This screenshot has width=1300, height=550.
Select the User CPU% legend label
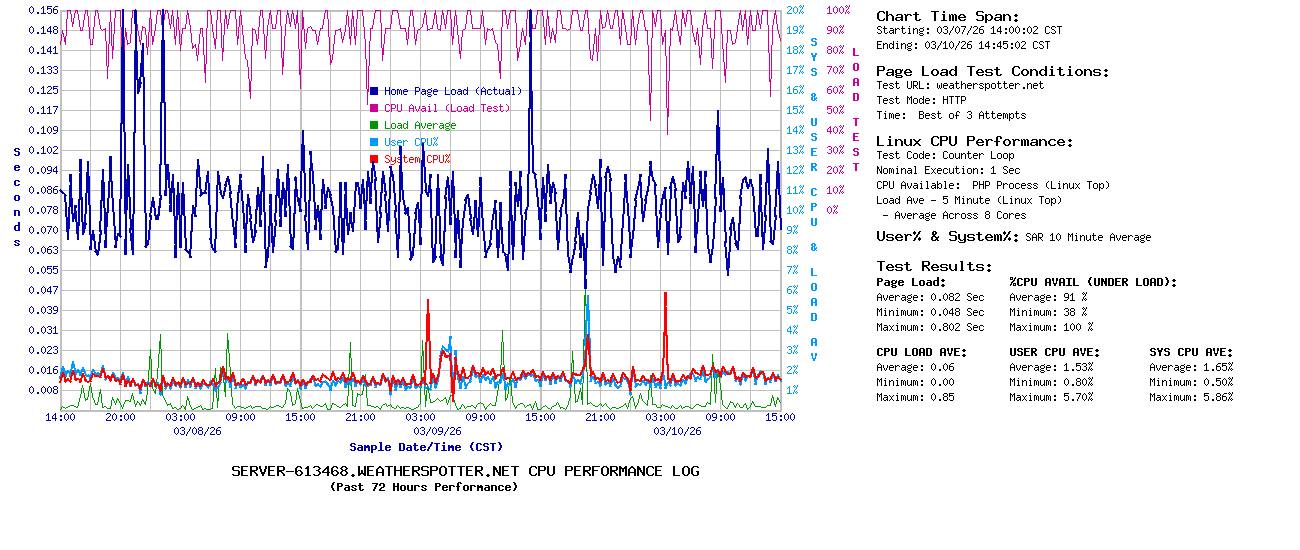click(x=410, y=142)
